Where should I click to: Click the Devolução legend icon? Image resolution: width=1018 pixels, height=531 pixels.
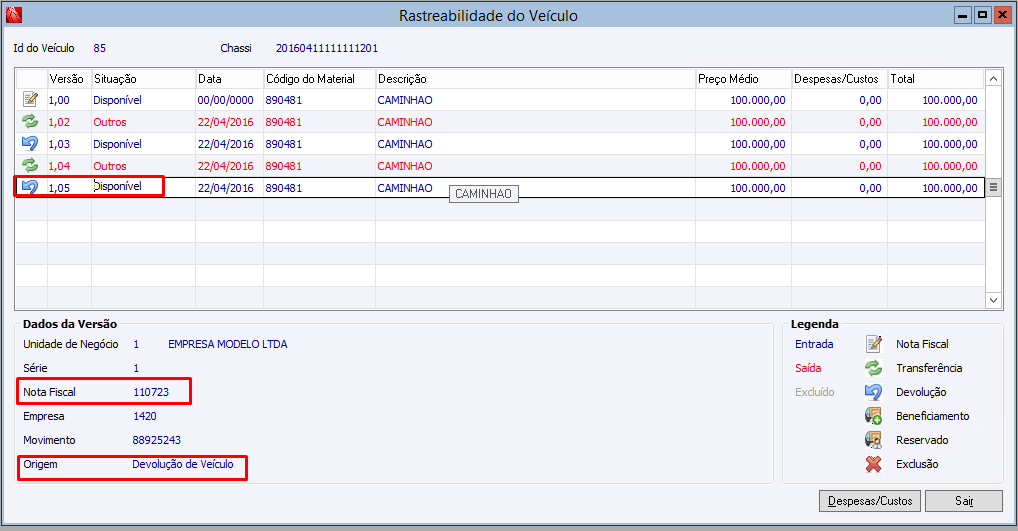coord(874,392)
